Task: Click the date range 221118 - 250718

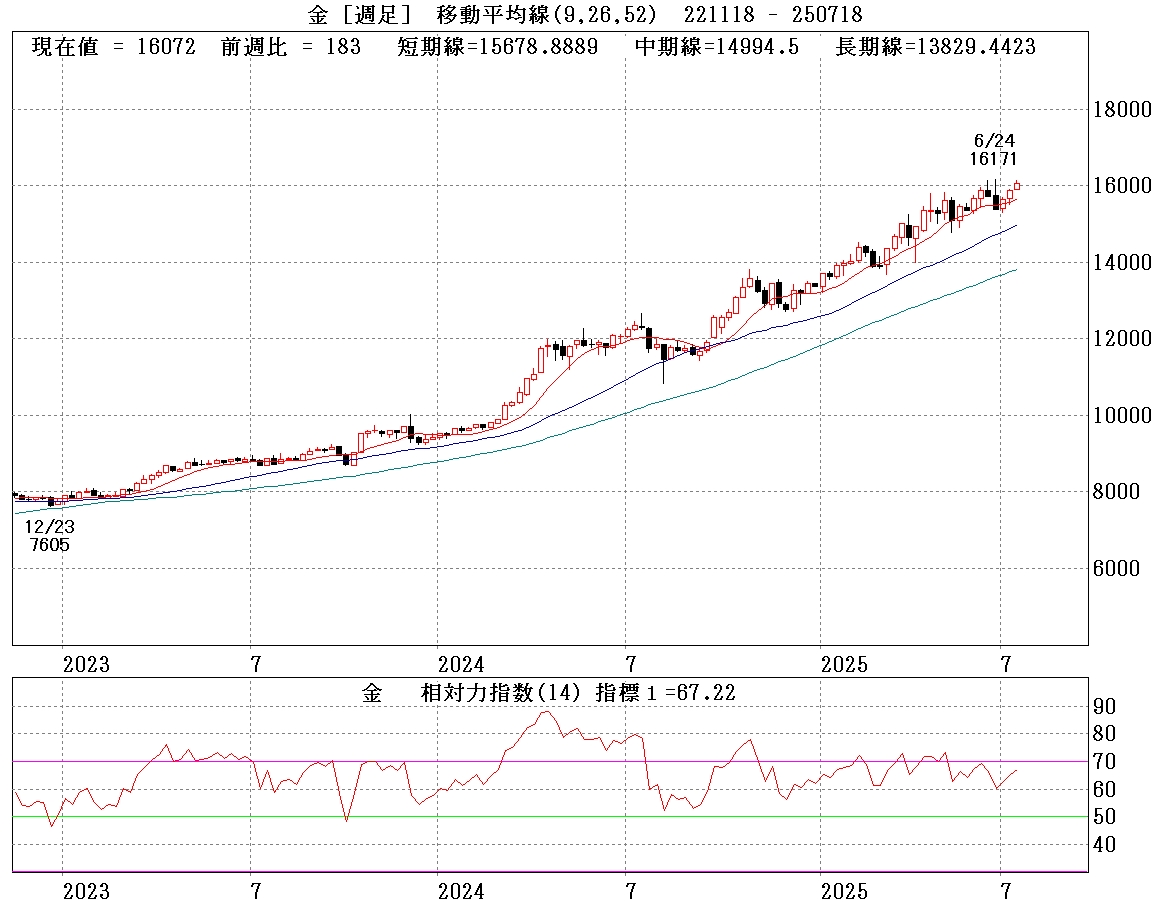Action: [x=773, y=14]
